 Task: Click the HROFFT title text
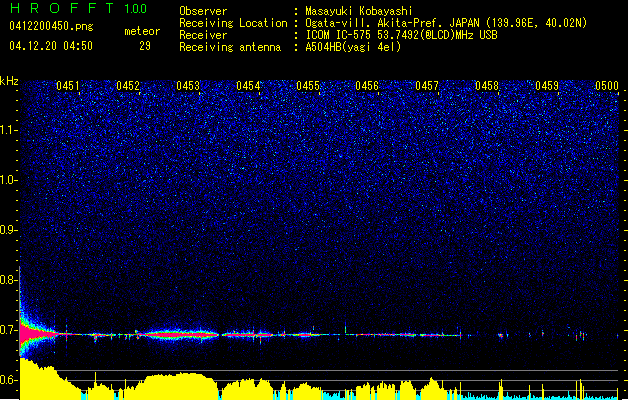[63, 8]
